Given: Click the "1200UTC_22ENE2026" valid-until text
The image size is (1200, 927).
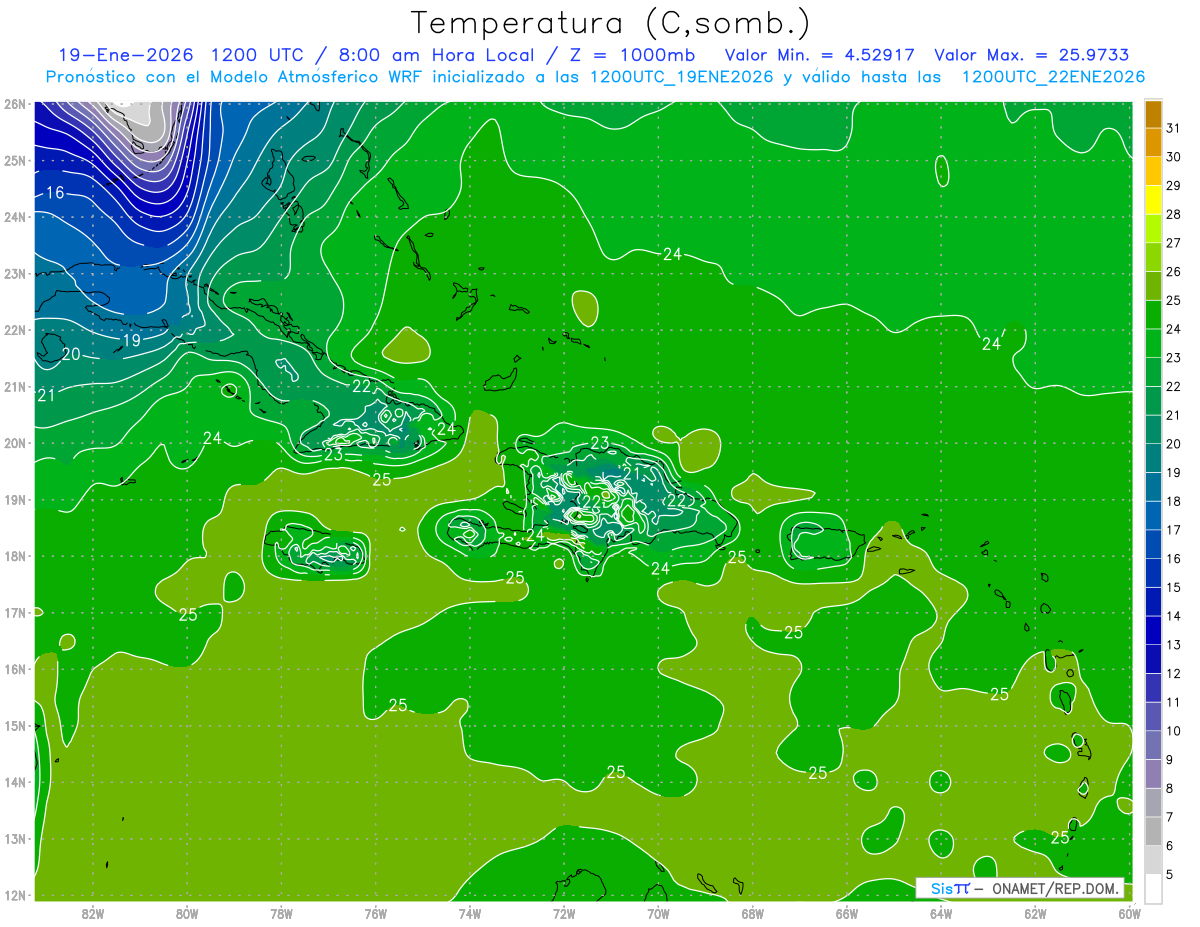Looking at the screenshot, I should tap(1053, 77).
